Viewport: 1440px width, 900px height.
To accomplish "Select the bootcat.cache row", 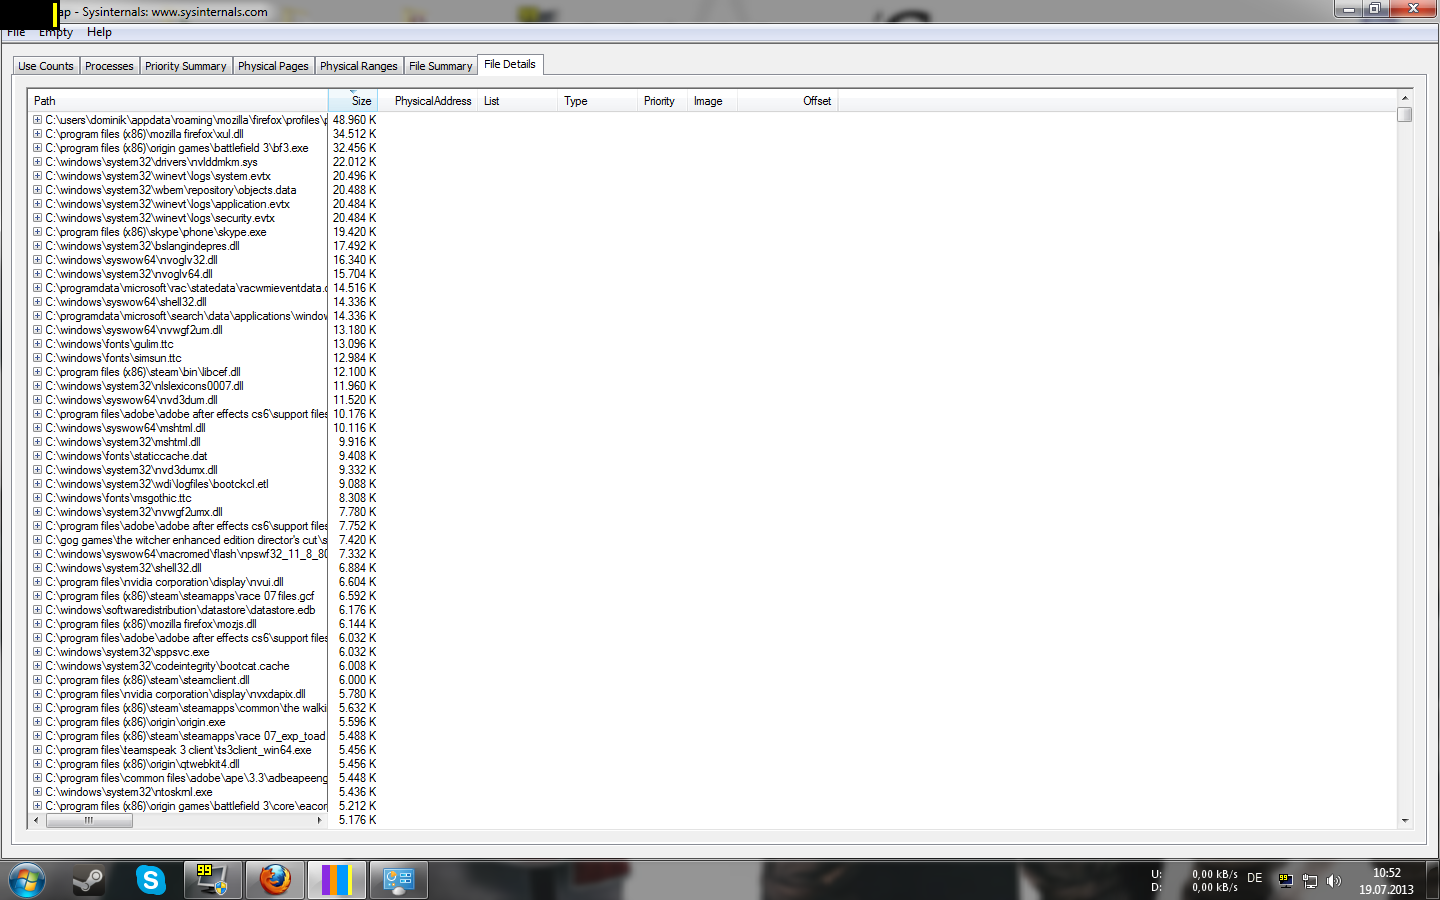I will pyautogui.click(x=167, y=666).
